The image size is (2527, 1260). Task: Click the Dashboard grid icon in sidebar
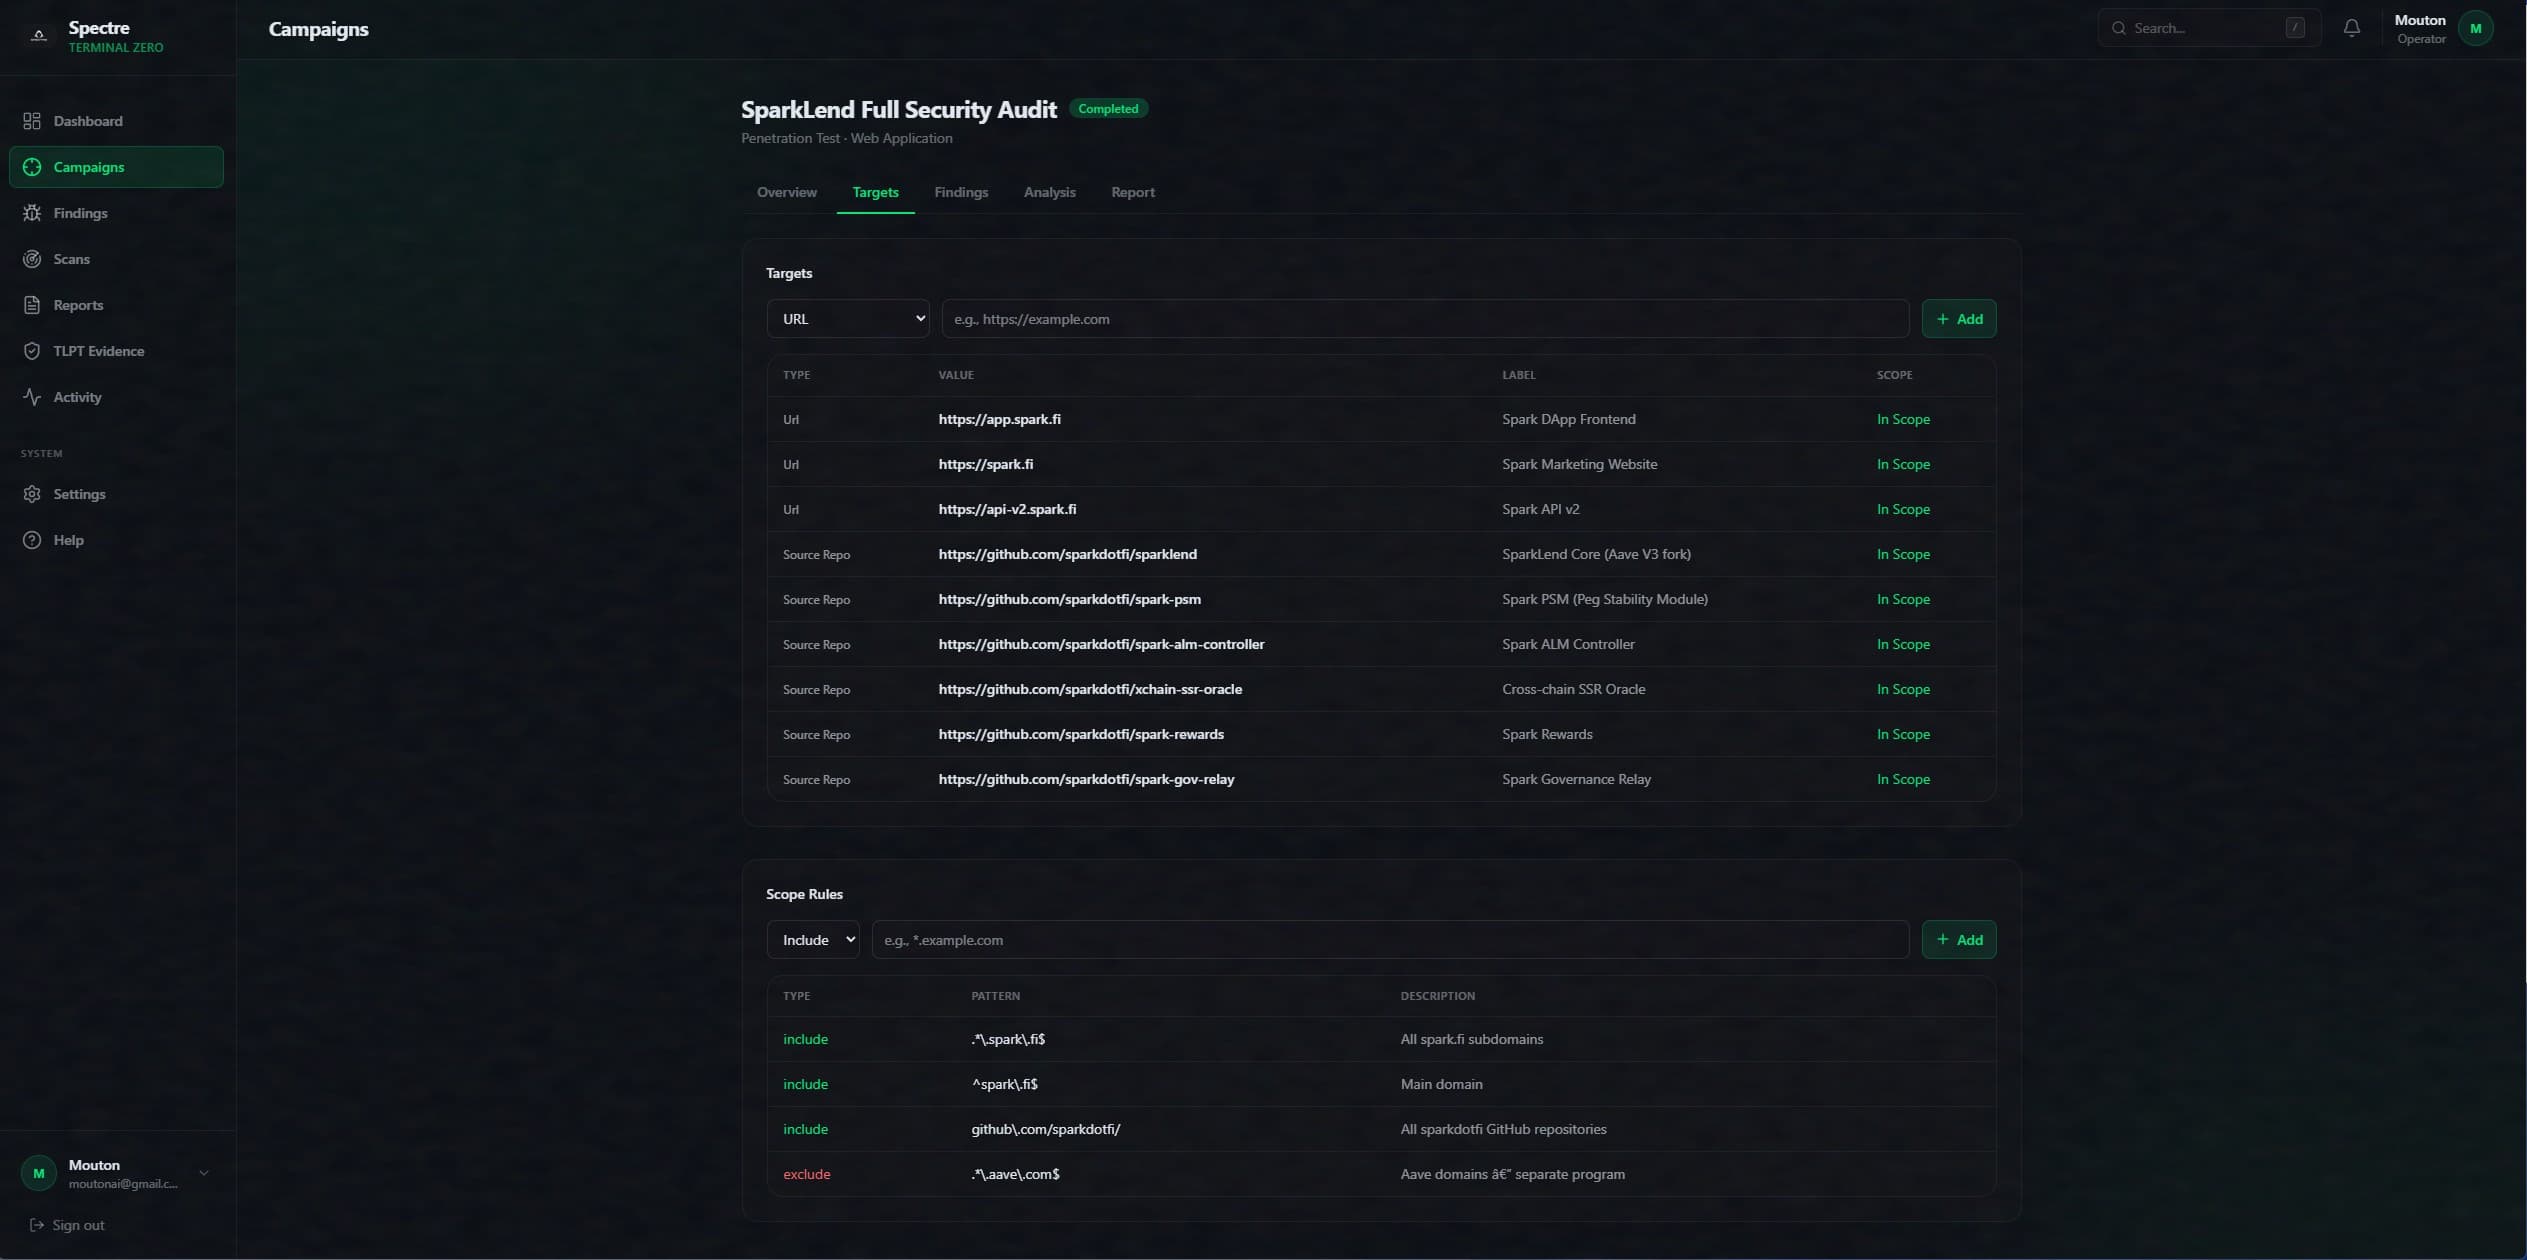coord(32,121)
